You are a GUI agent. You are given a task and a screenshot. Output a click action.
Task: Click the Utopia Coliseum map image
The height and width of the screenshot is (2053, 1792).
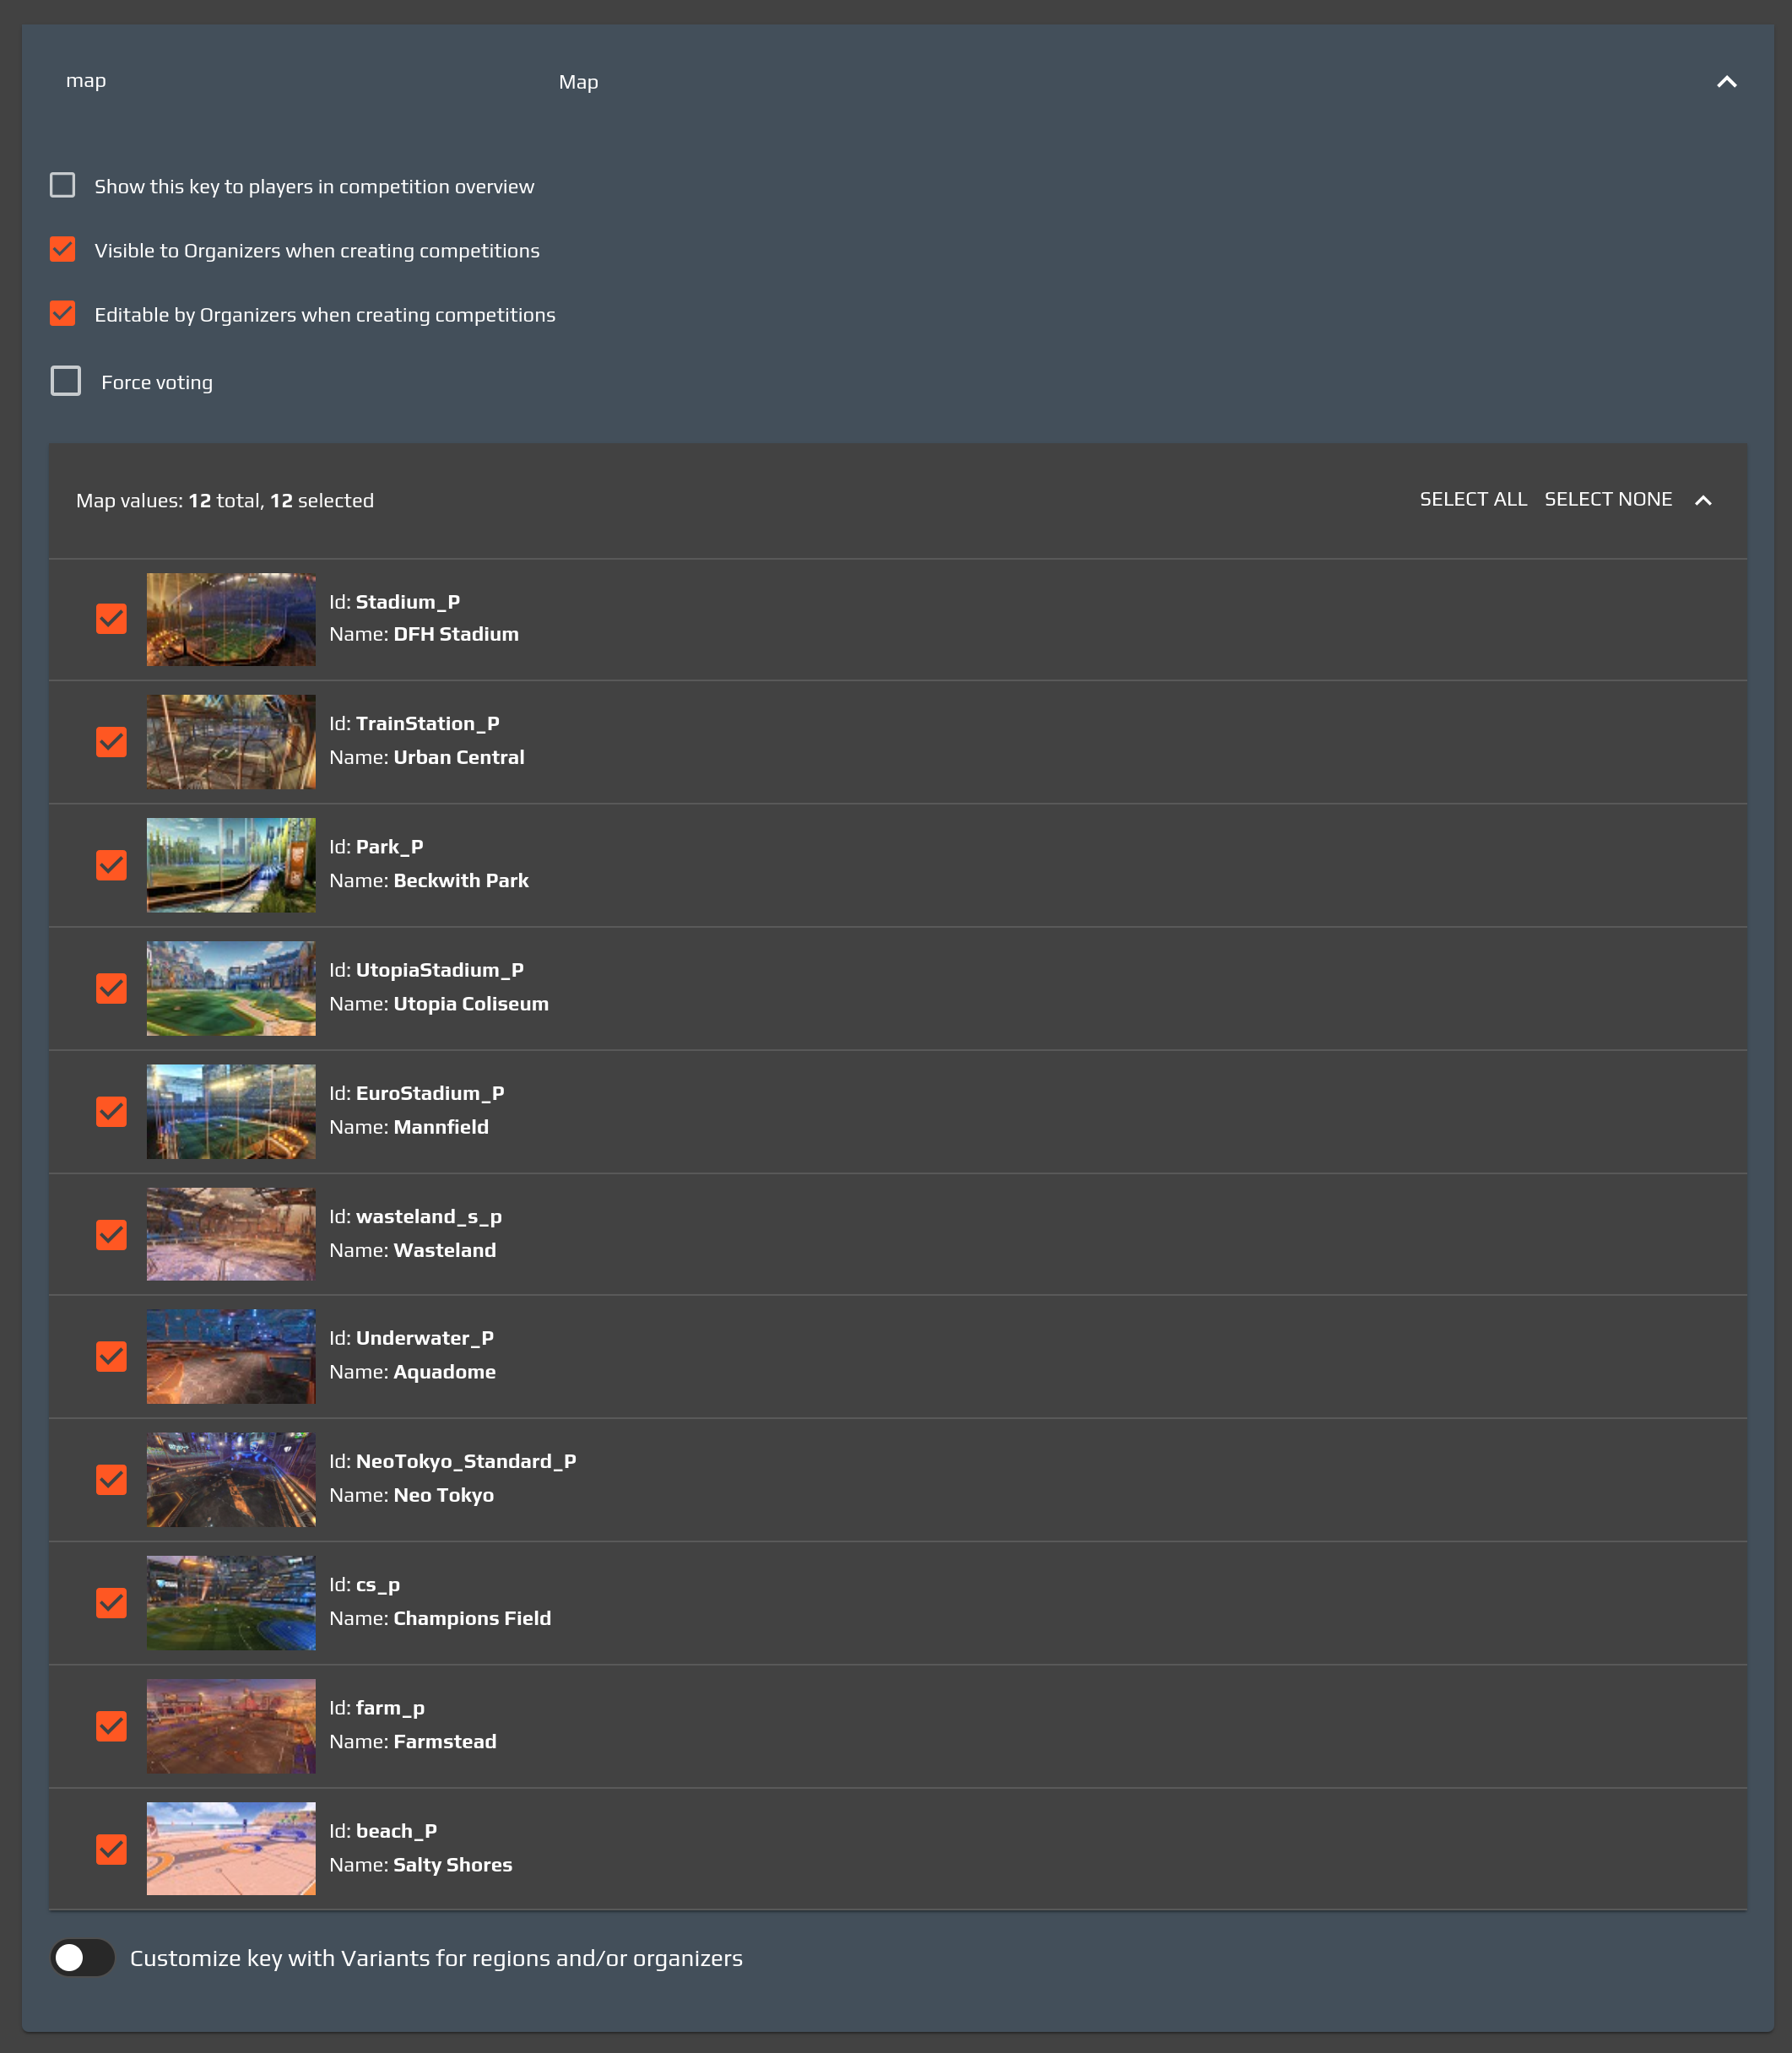(230, 988)
